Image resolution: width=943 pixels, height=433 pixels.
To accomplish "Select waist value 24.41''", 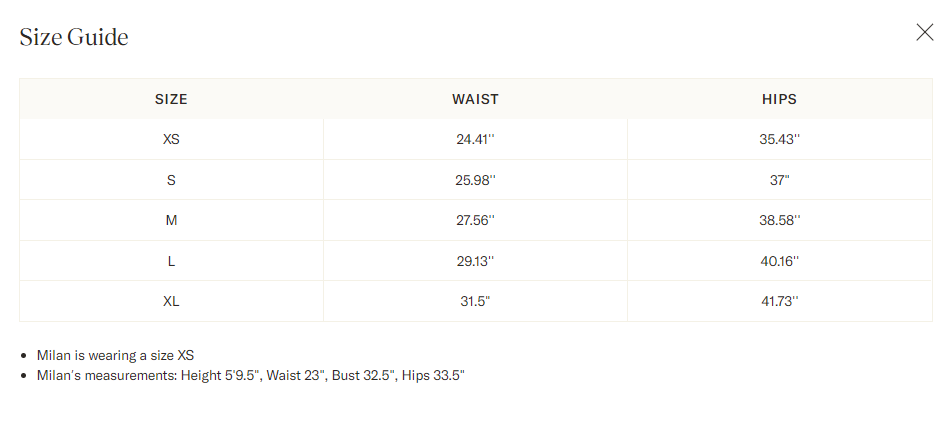I will pos(476,140).
